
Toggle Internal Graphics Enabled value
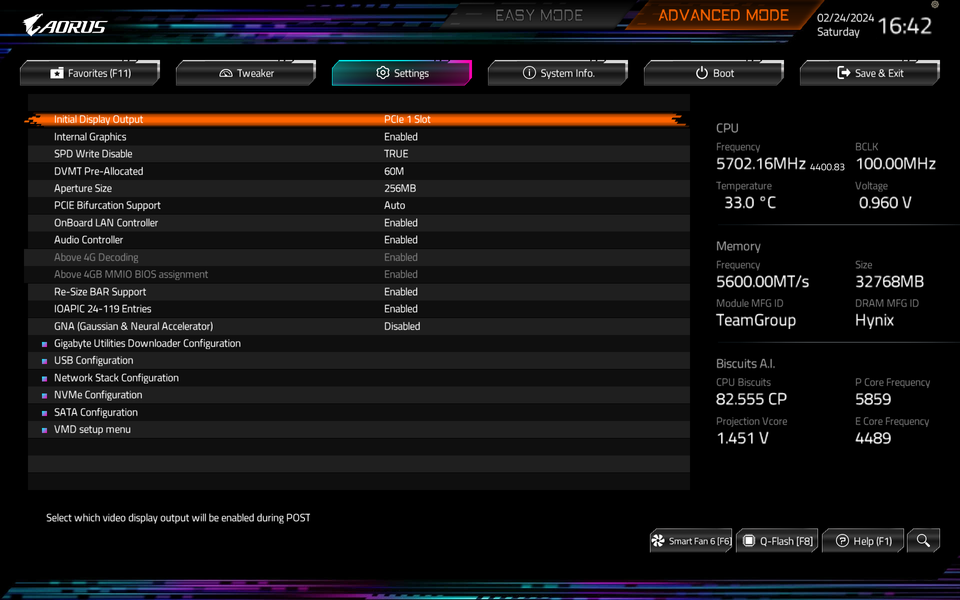[401, 137]
